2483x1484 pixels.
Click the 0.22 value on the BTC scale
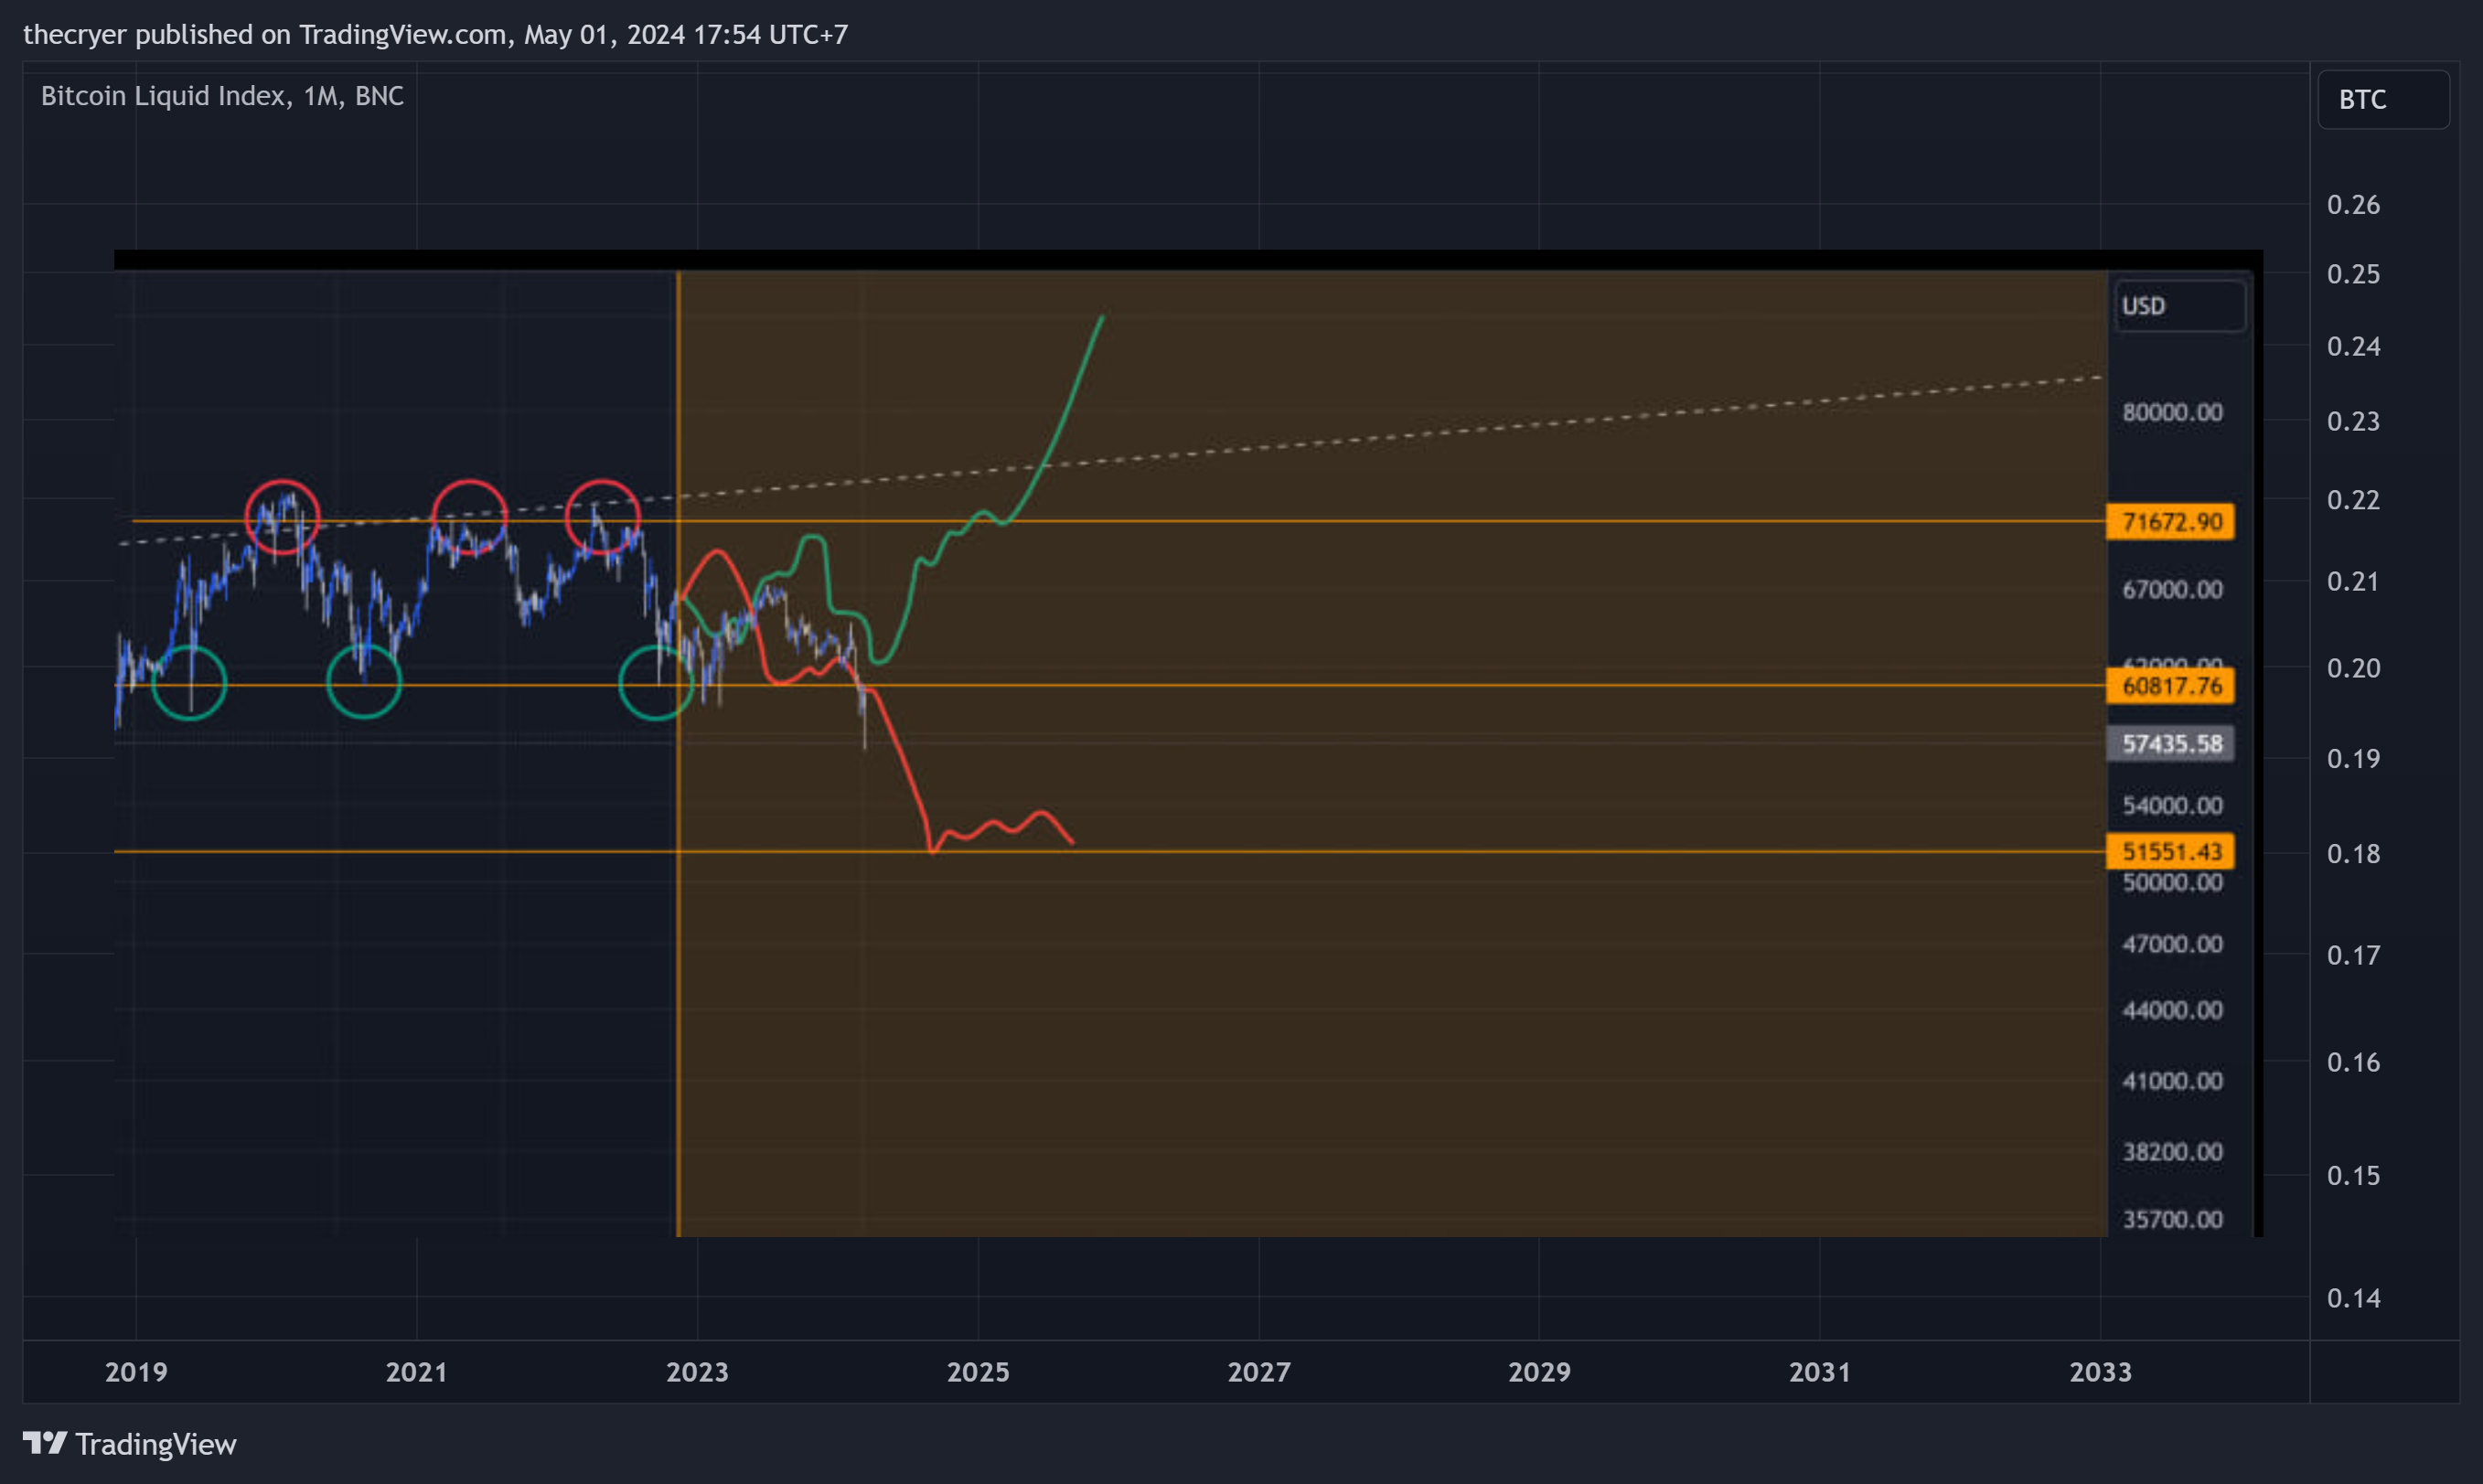[x=2353, y=500]
